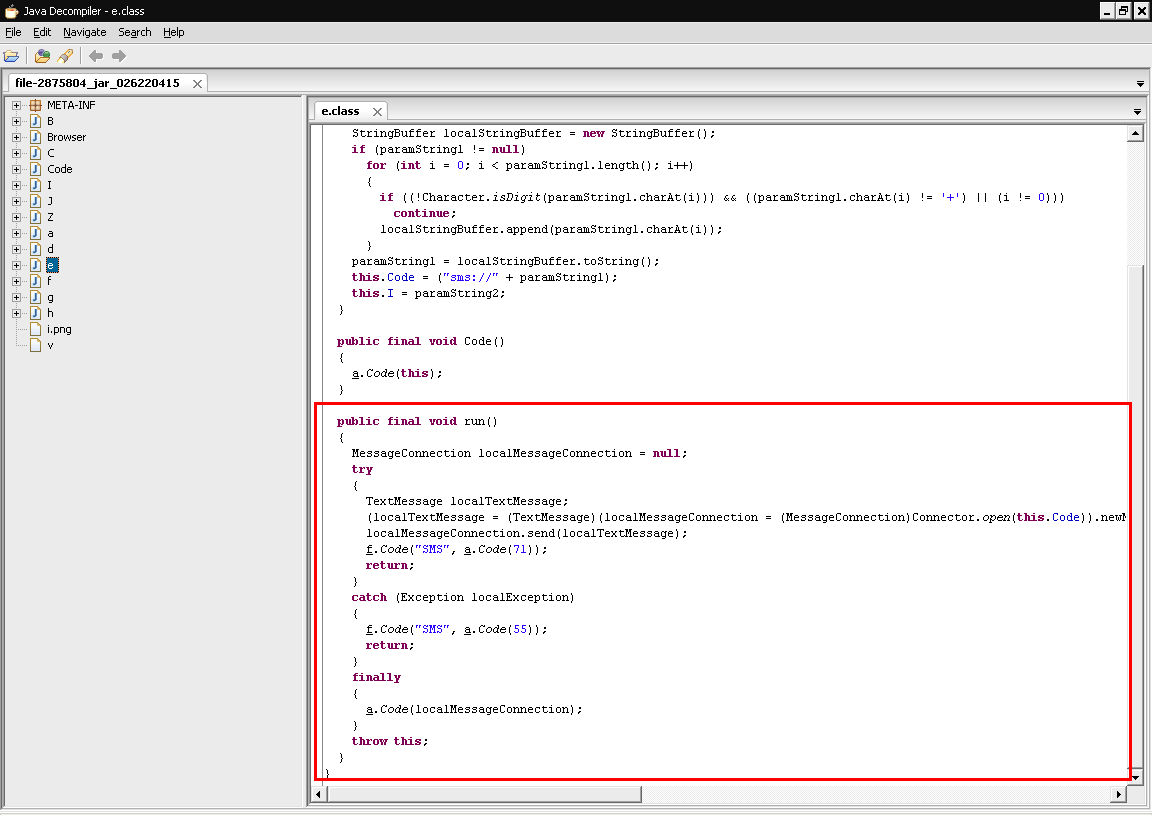Viewport: 1152px width, 815px height.
Task: Open the File menu
Action: 13,32
